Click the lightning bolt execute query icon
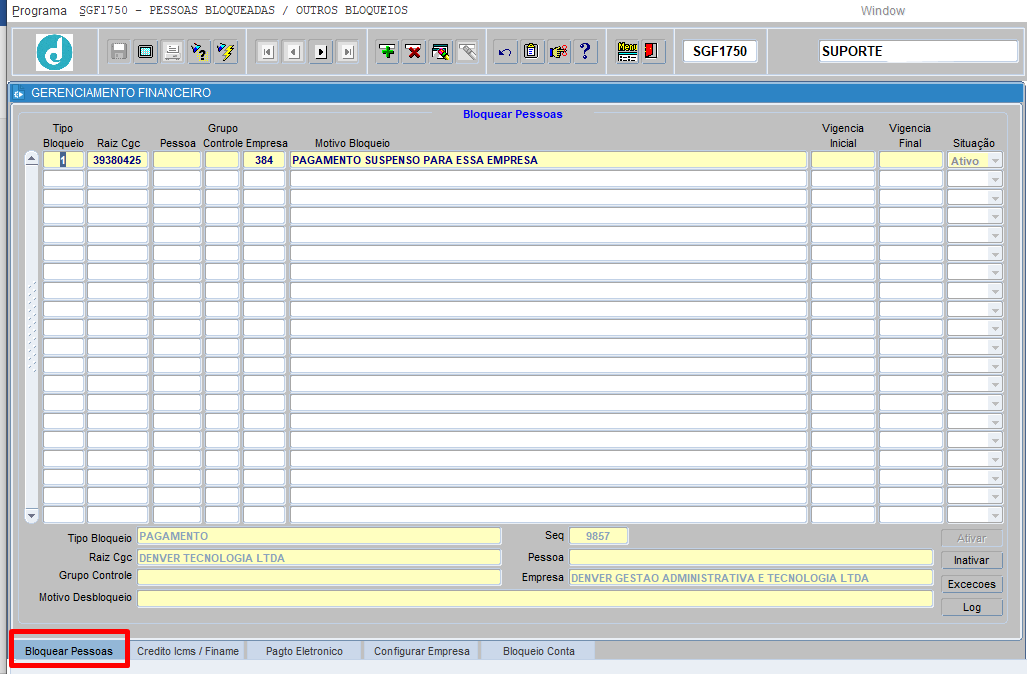This screenshot has height=674, width=1027. tap(226, 52)
